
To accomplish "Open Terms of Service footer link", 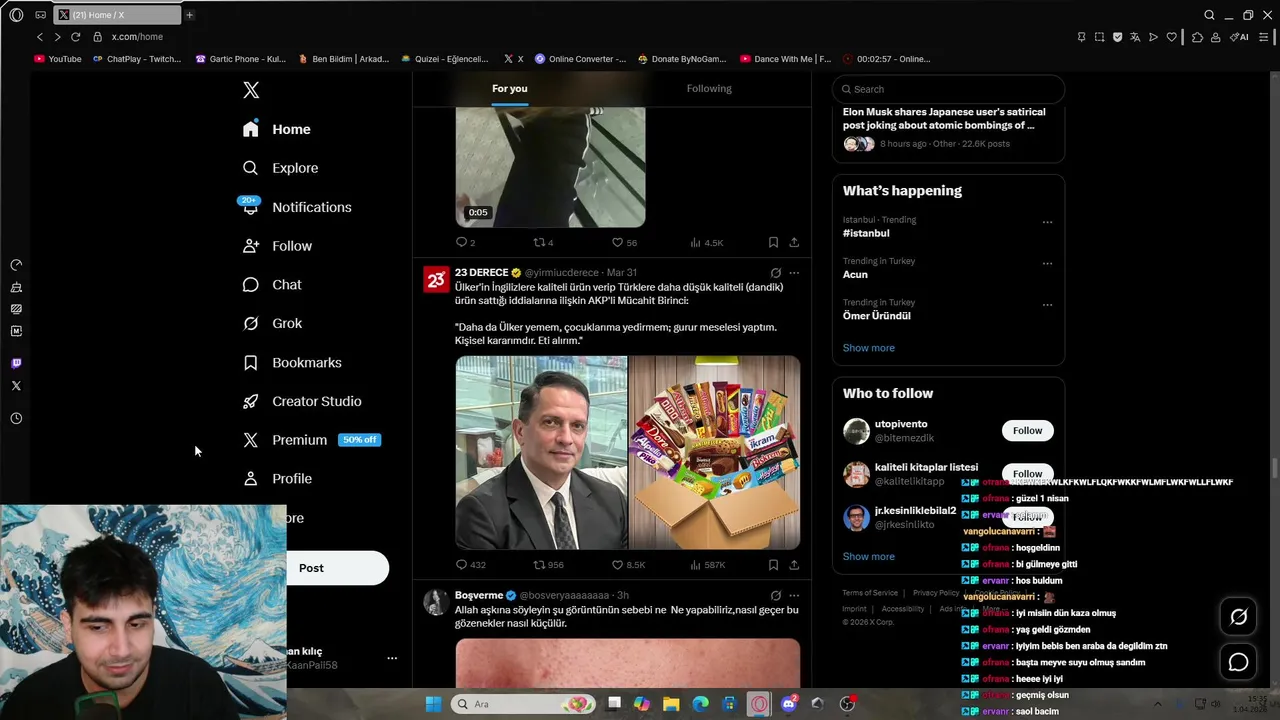I will click(870, 593).
